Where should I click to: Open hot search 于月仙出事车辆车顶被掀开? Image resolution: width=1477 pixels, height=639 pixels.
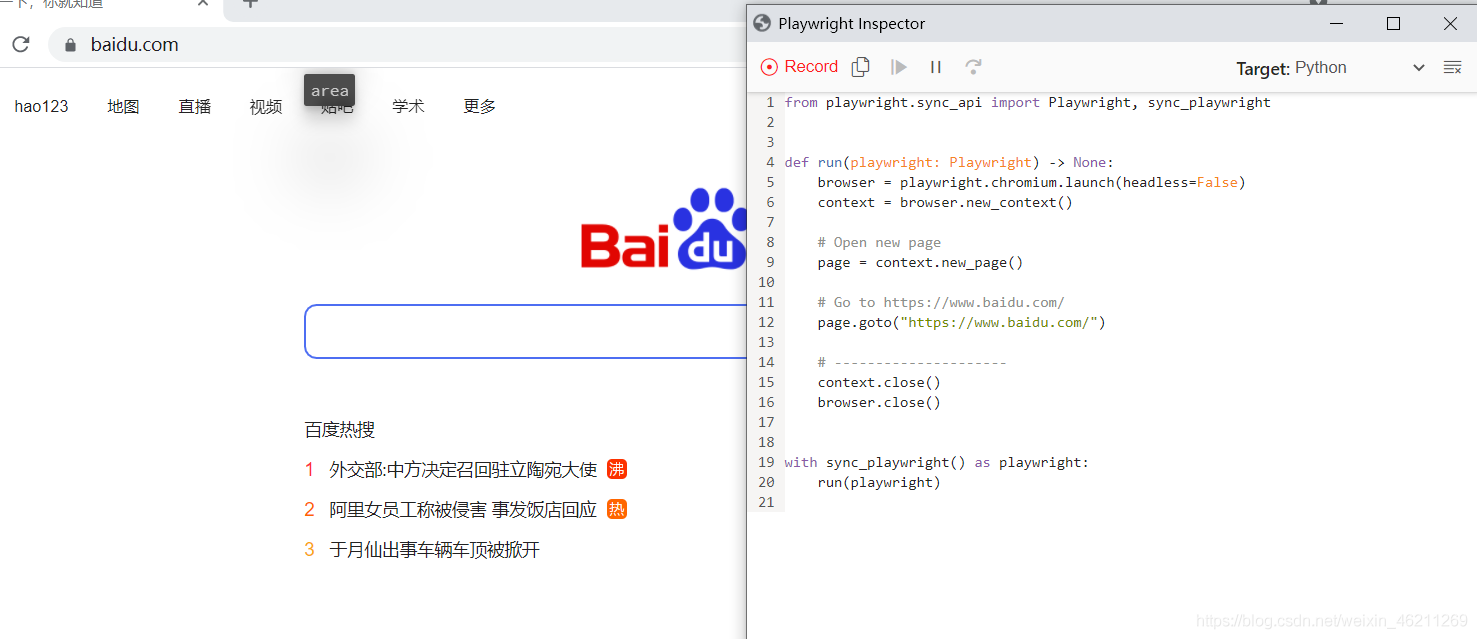435,550
